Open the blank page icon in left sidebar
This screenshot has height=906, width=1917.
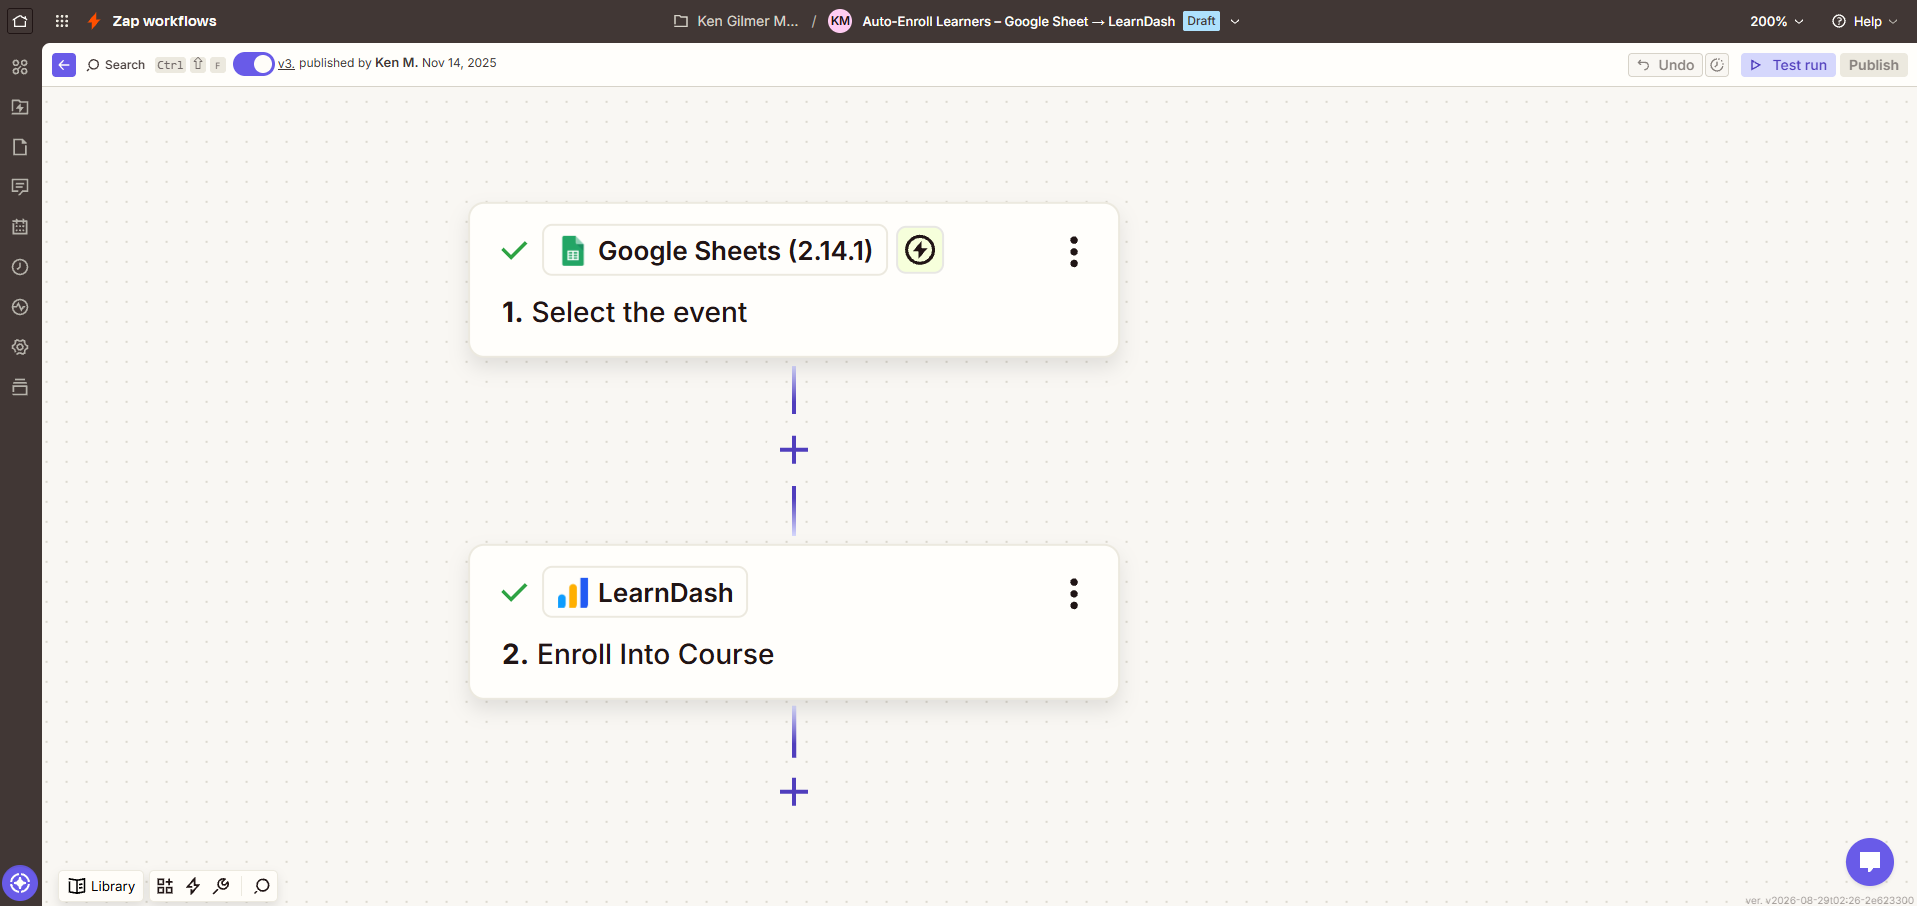click(20, 147)
